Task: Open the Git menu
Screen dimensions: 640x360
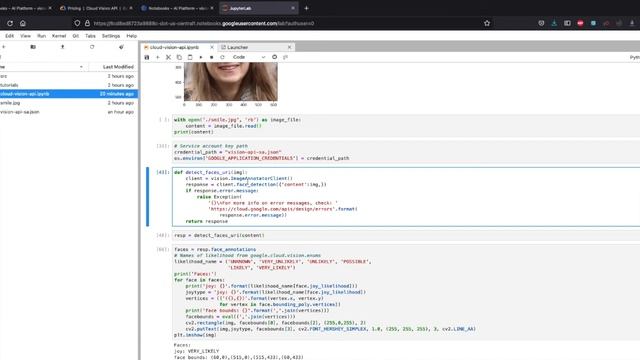Action: pyautogui.click(x=76, y=36)
